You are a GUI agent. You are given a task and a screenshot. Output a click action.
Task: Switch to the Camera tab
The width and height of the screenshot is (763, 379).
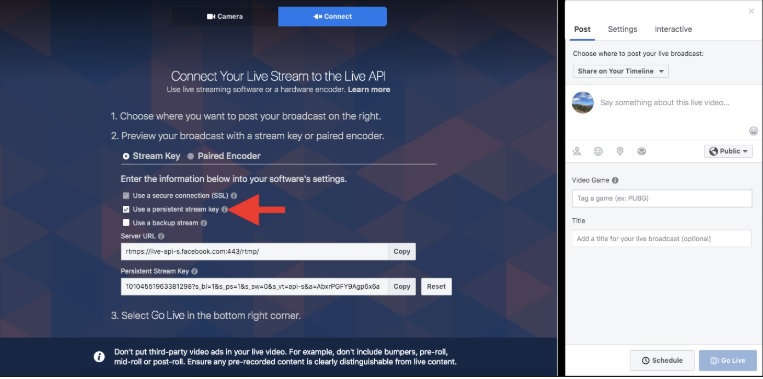[x=224, y=17]
